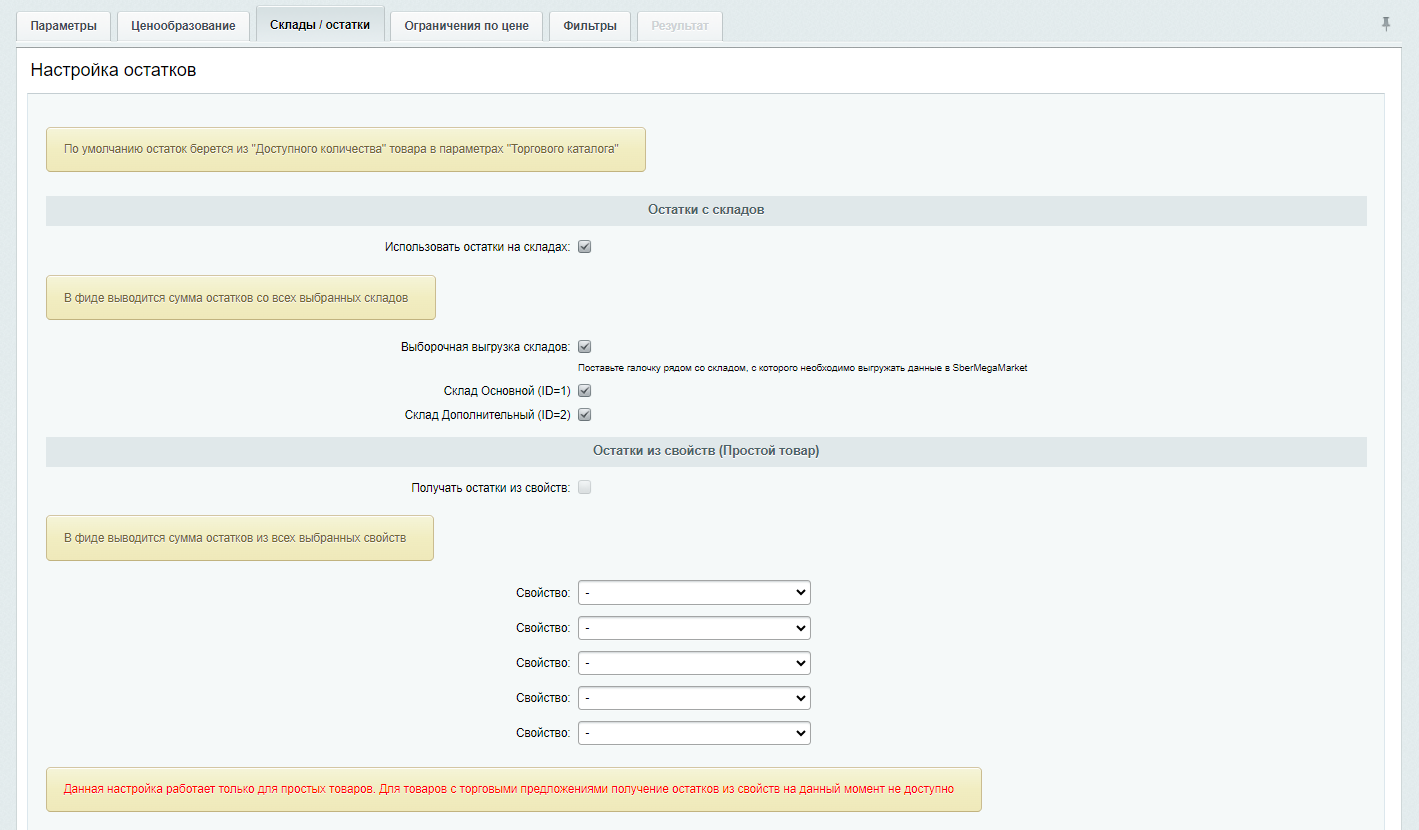Open the third Свойство dropdown list
Viewport: 1419px width, 830px height.
pyautogui.click(x=694, y=663)
